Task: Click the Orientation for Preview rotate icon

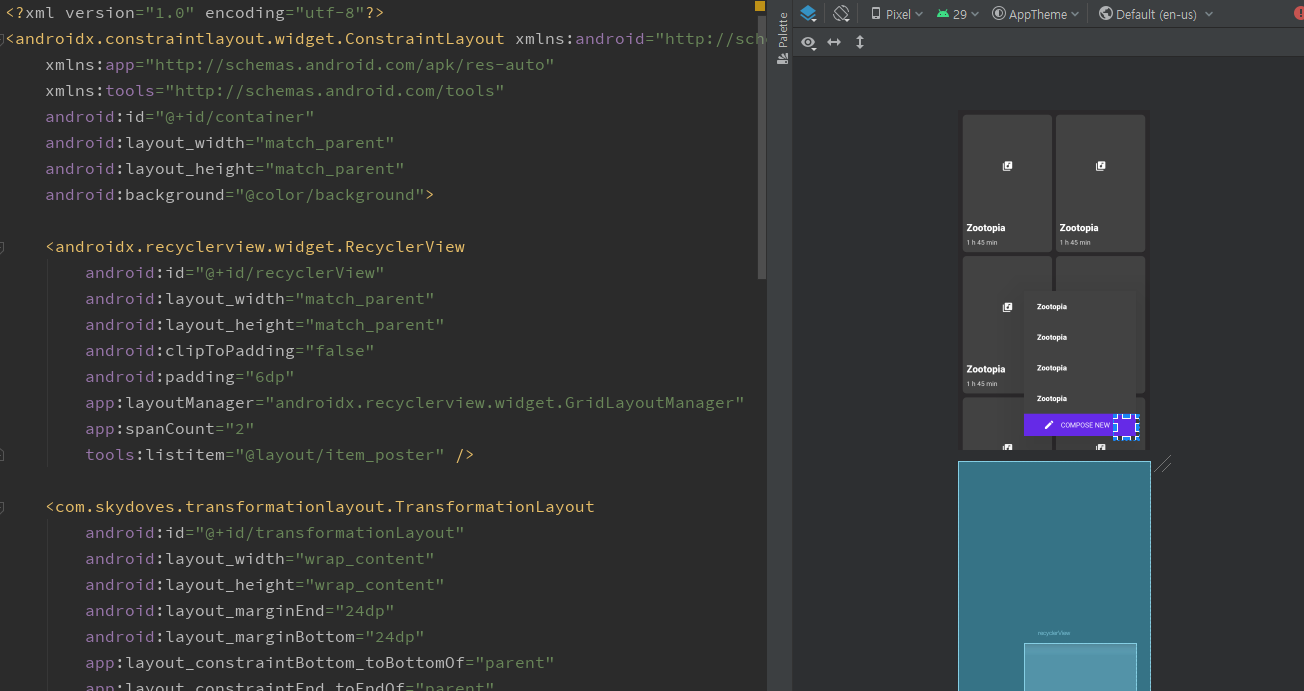Action: [841, 14]
